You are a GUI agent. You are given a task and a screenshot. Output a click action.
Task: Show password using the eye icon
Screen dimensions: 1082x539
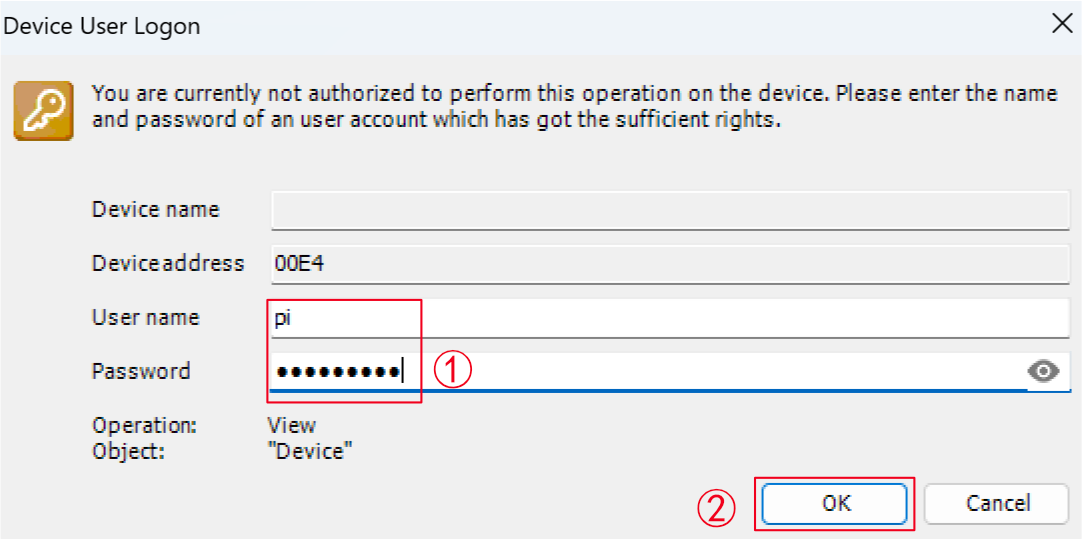pos(1043,372)
